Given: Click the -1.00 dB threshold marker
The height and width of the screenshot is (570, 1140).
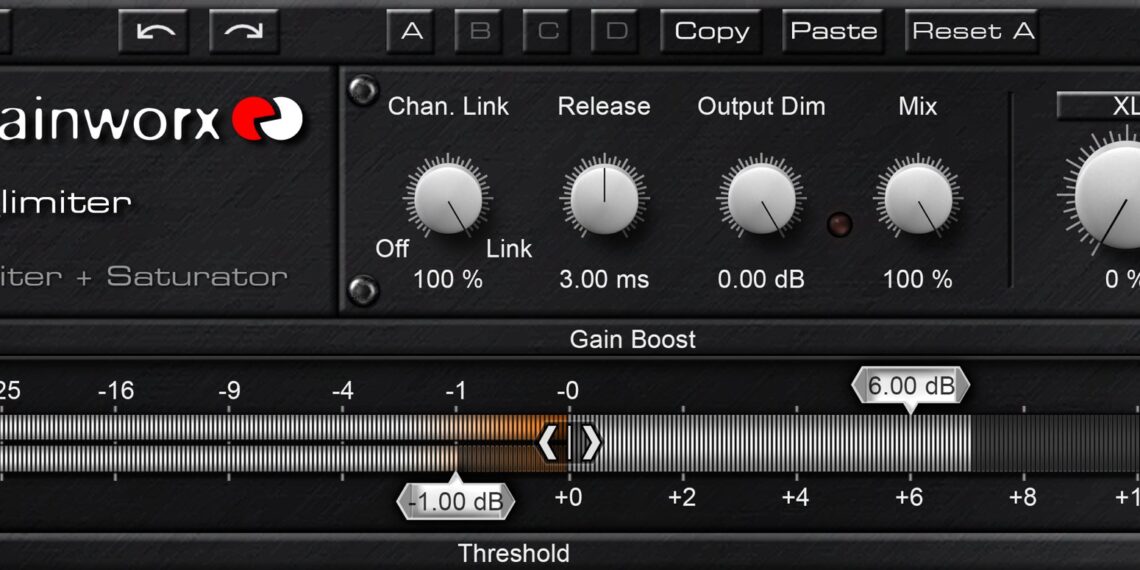Looking at the screenshot, I should (x=456, y=501).
